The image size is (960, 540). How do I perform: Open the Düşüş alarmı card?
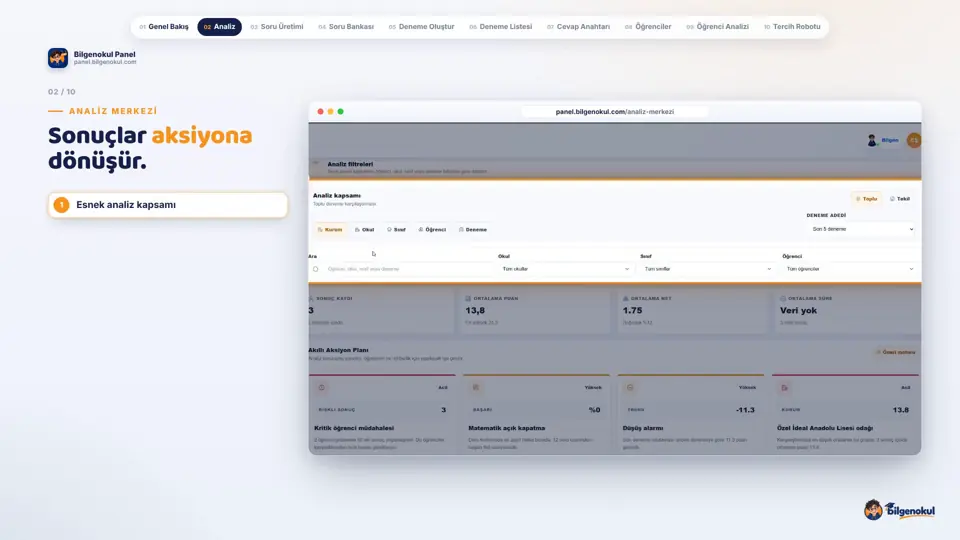click(691, 414)
